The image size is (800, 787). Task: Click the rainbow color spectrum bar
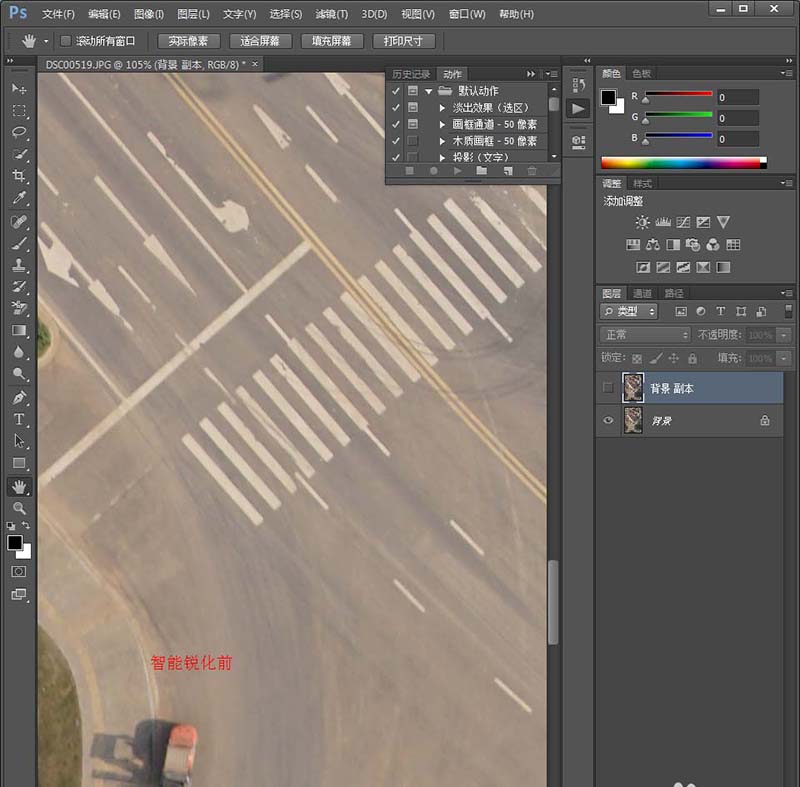pyautogui.click(x=682, y=162)
